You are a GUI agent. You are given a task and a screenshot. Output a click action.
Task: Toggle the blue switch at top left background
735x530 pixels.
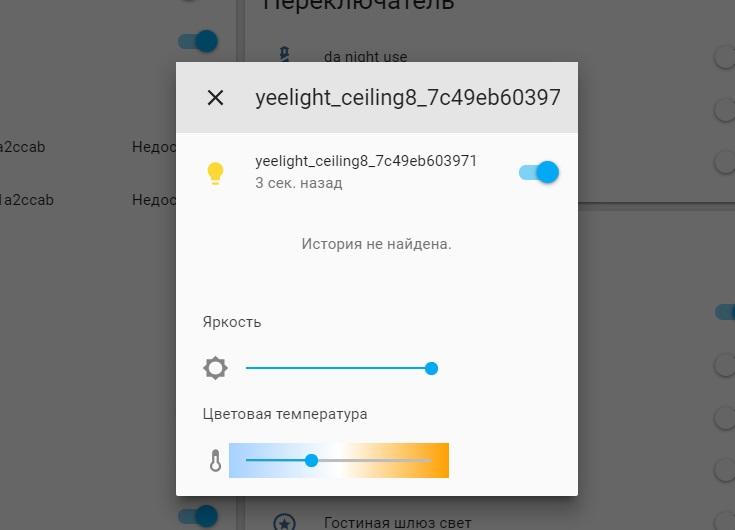coord(198,41)
